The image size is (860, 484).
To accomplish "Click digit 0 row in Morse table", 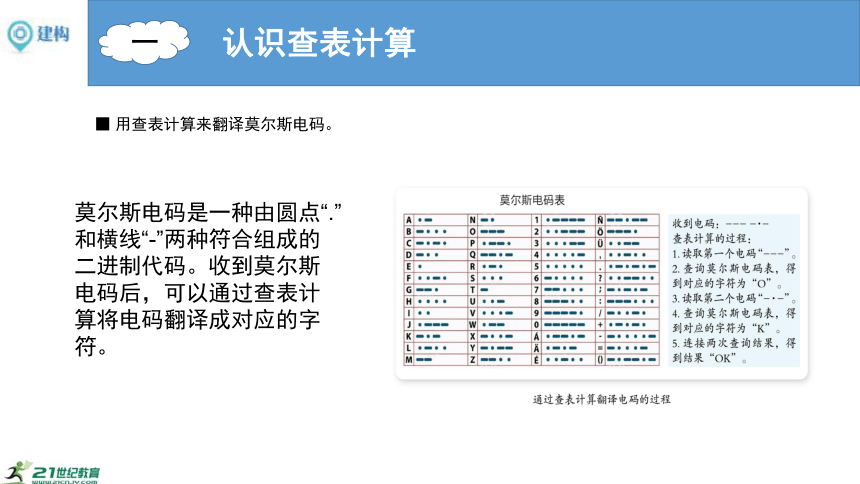I will (x=563, y=325).
